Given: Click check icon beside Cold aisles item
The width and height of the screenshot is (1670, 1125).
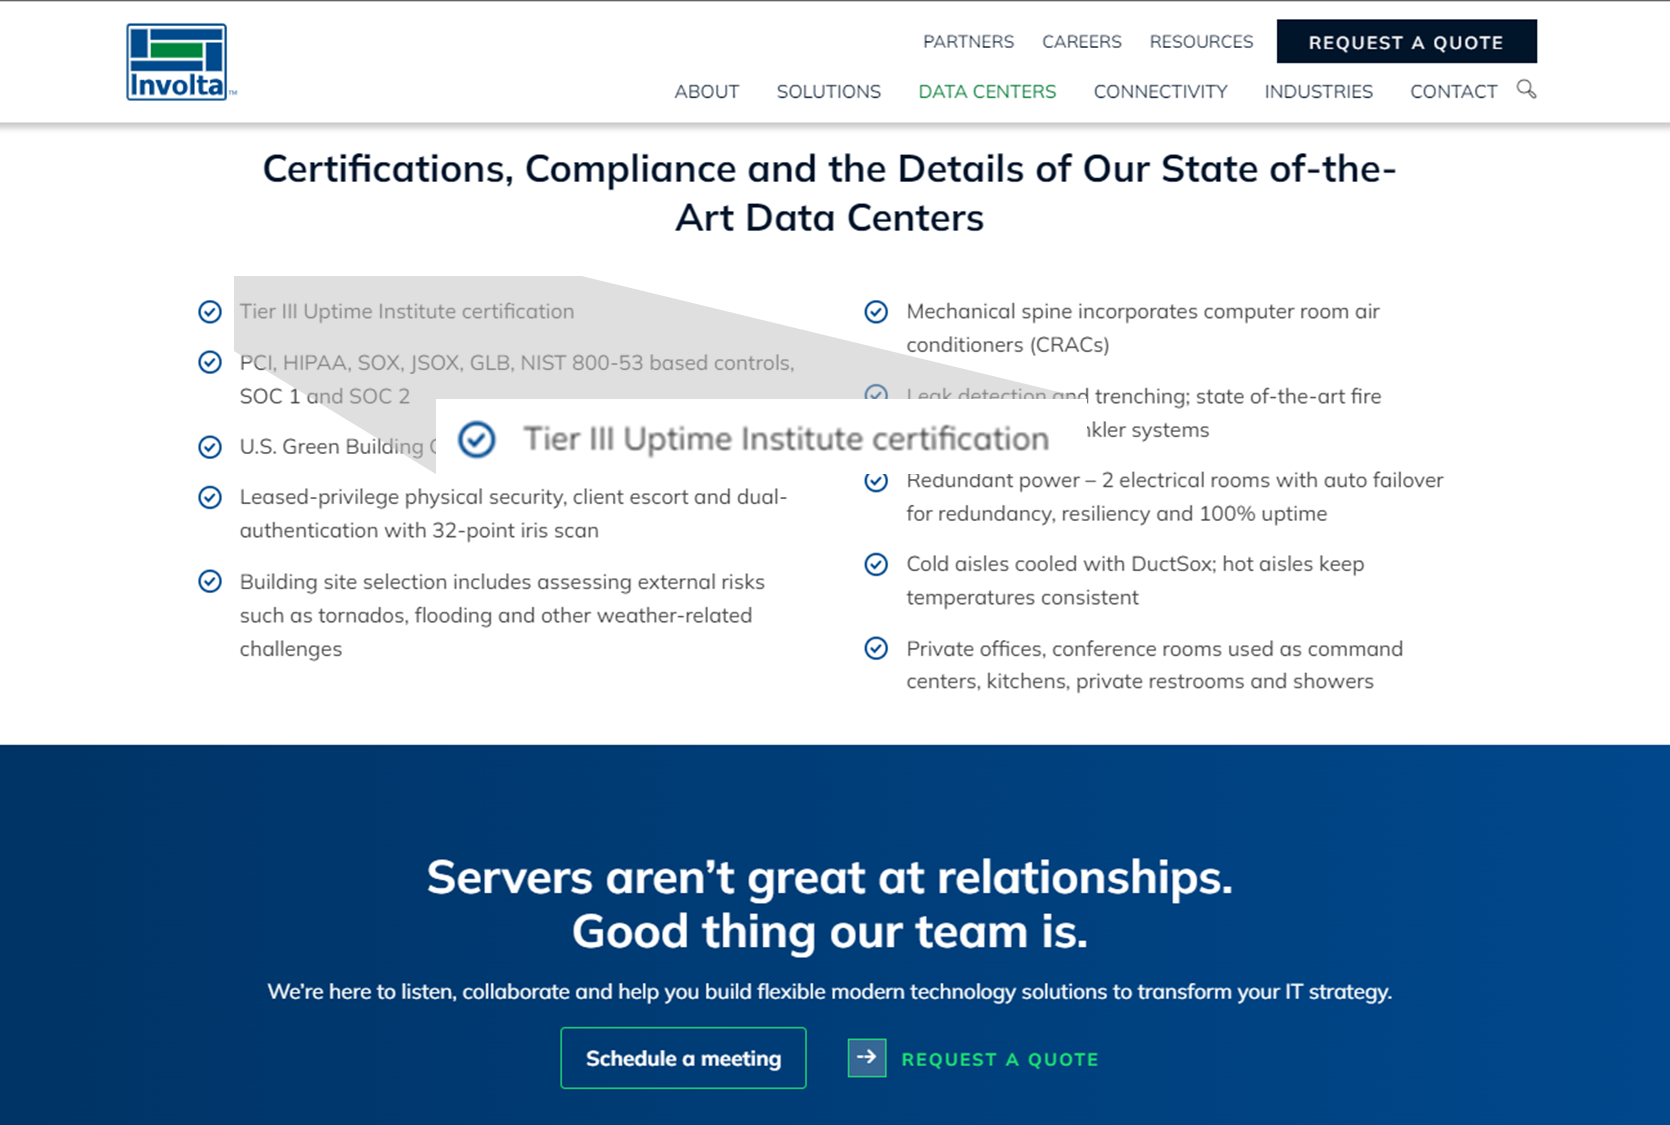Looking at the screenshot, I should click(876, 564).
